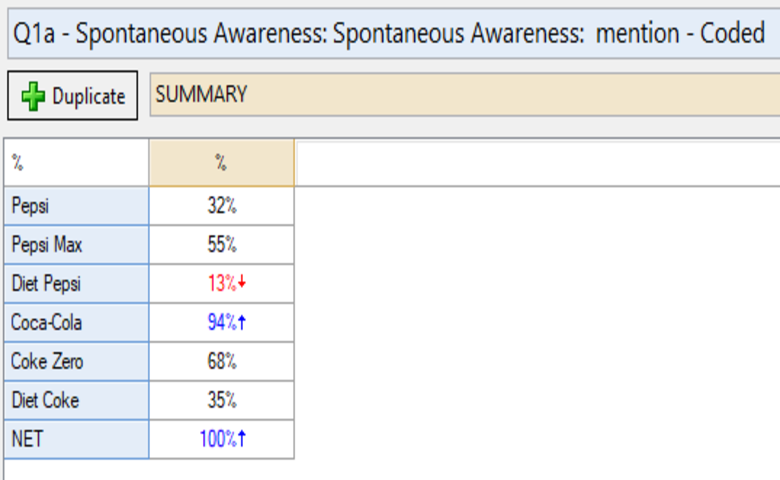This screenshot has height=480, width=780.
Task: Click the top-left percent corner cell
Action: (76, 163)
